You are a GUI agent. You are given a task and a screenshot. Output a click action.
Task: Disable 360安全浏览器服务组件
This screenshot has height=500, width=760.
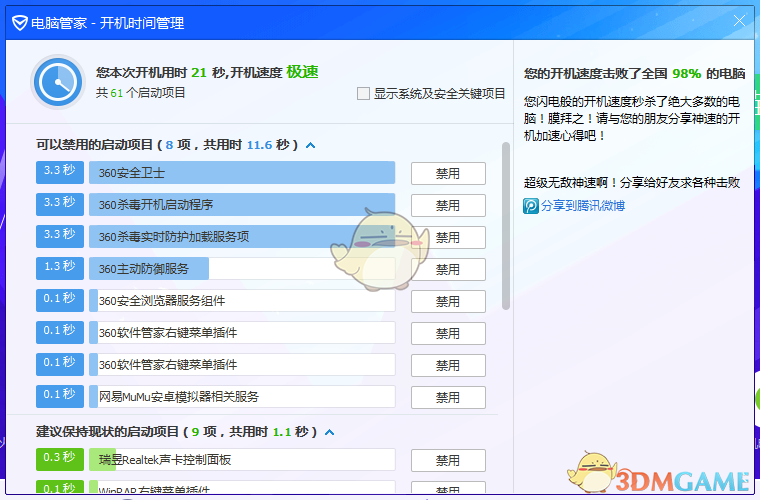448,301
